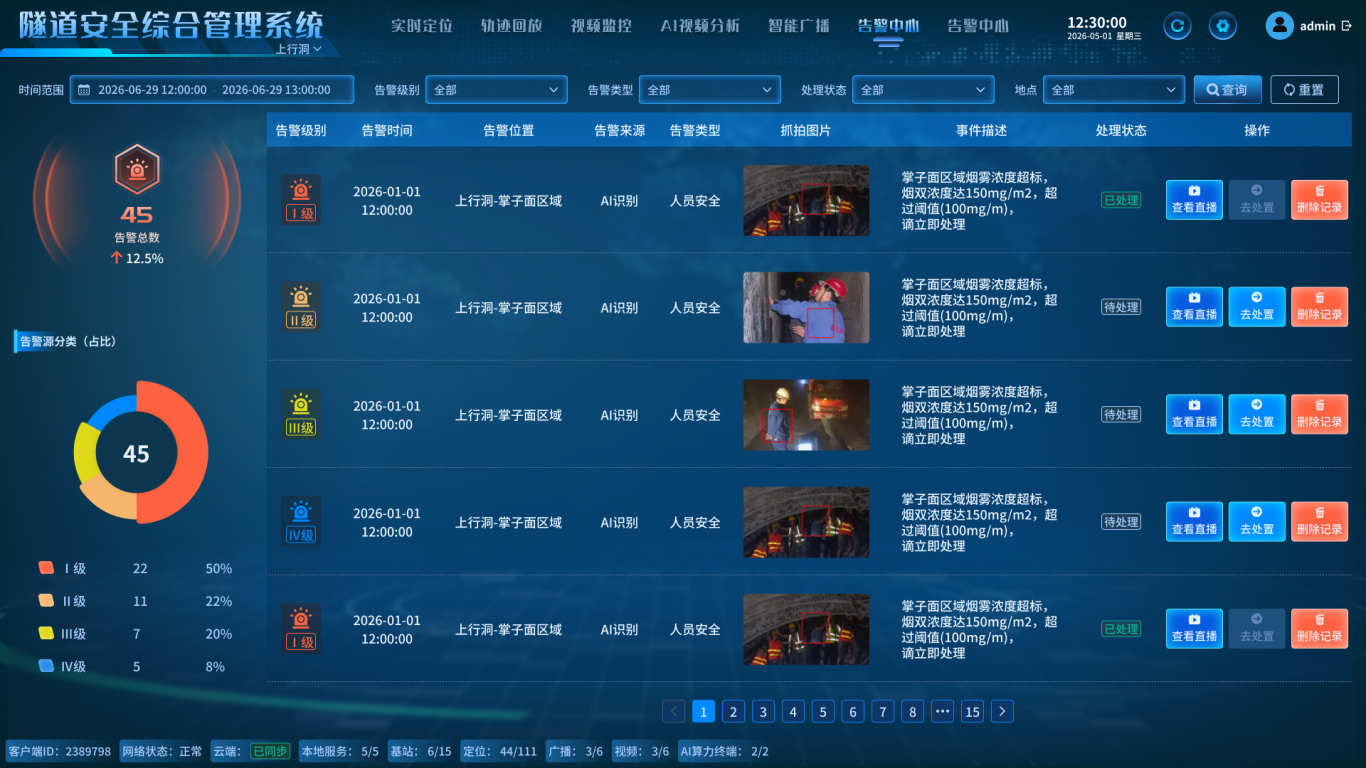1366x768 pixels.
Task: Click the IV级 blue alarm level icon
Action: point(301,522)
